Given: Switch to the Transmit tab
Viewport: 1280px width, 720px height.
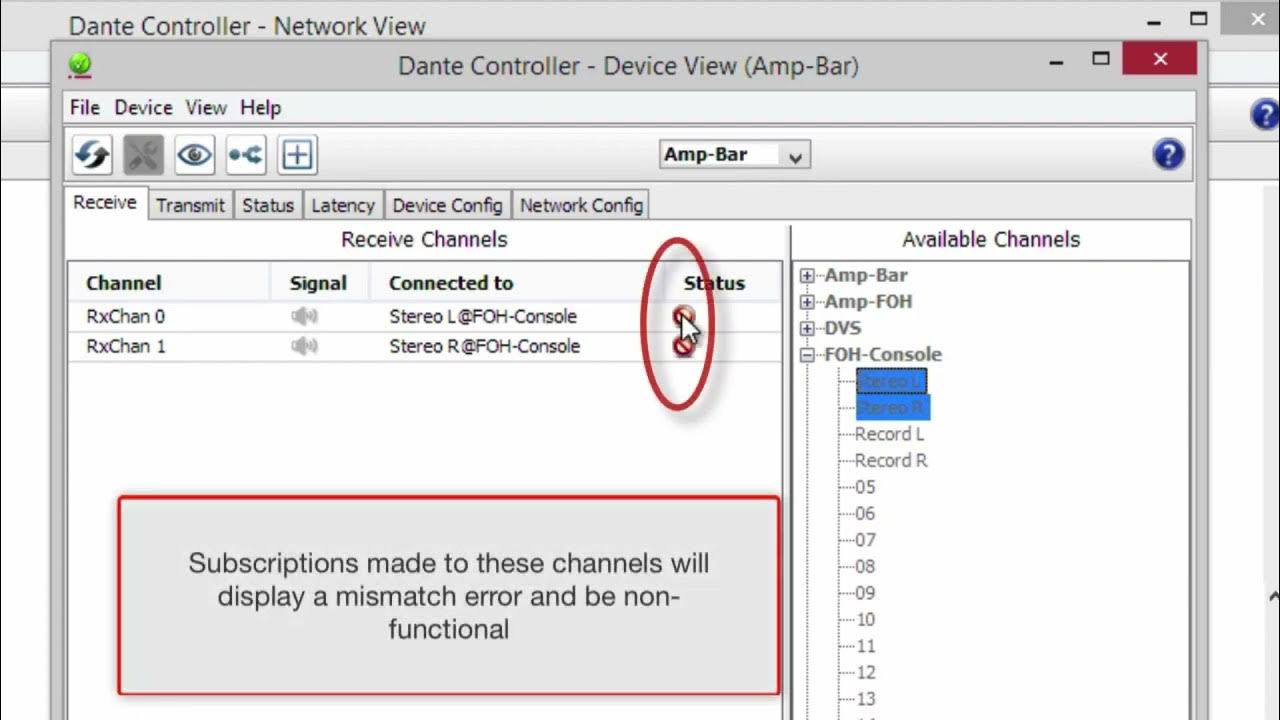Looking at the screenshot, I should pyautogui.click(x=190, y=205).
